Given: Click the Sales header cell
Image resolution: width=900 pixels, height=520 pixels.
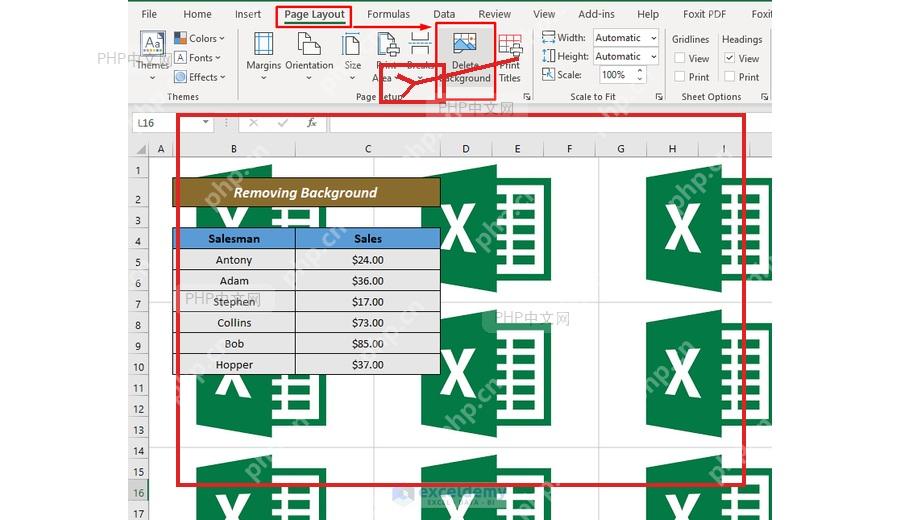Looking at the screenshot, I should click(x=368, y=238).
